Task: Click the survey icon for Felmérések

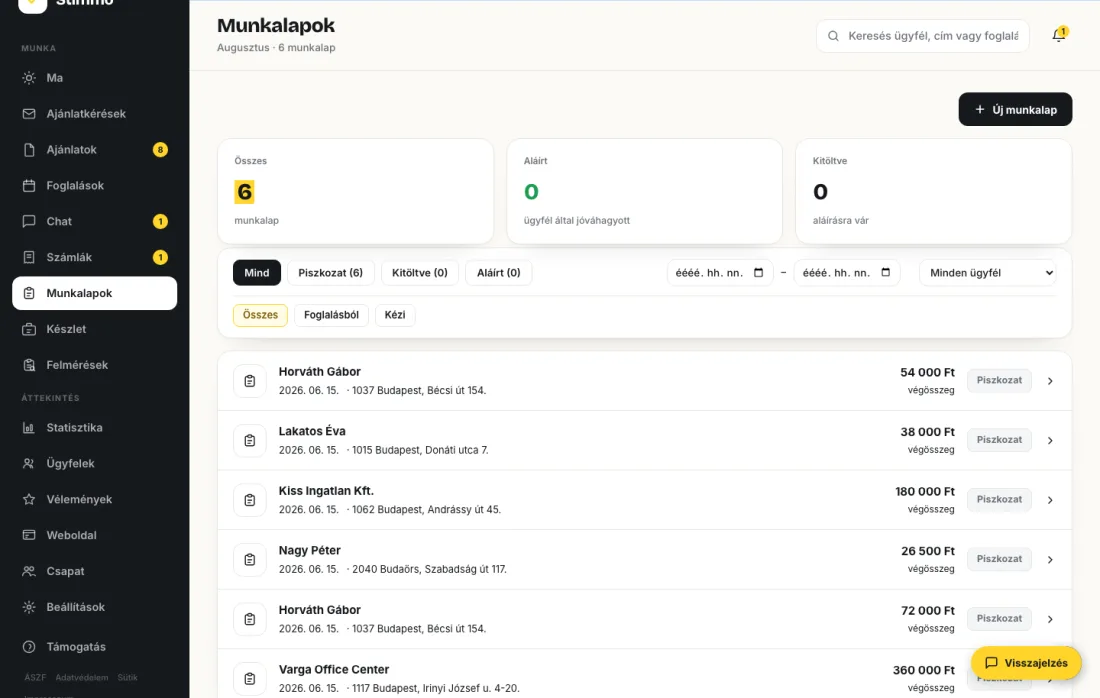Action: pos(29,365)
